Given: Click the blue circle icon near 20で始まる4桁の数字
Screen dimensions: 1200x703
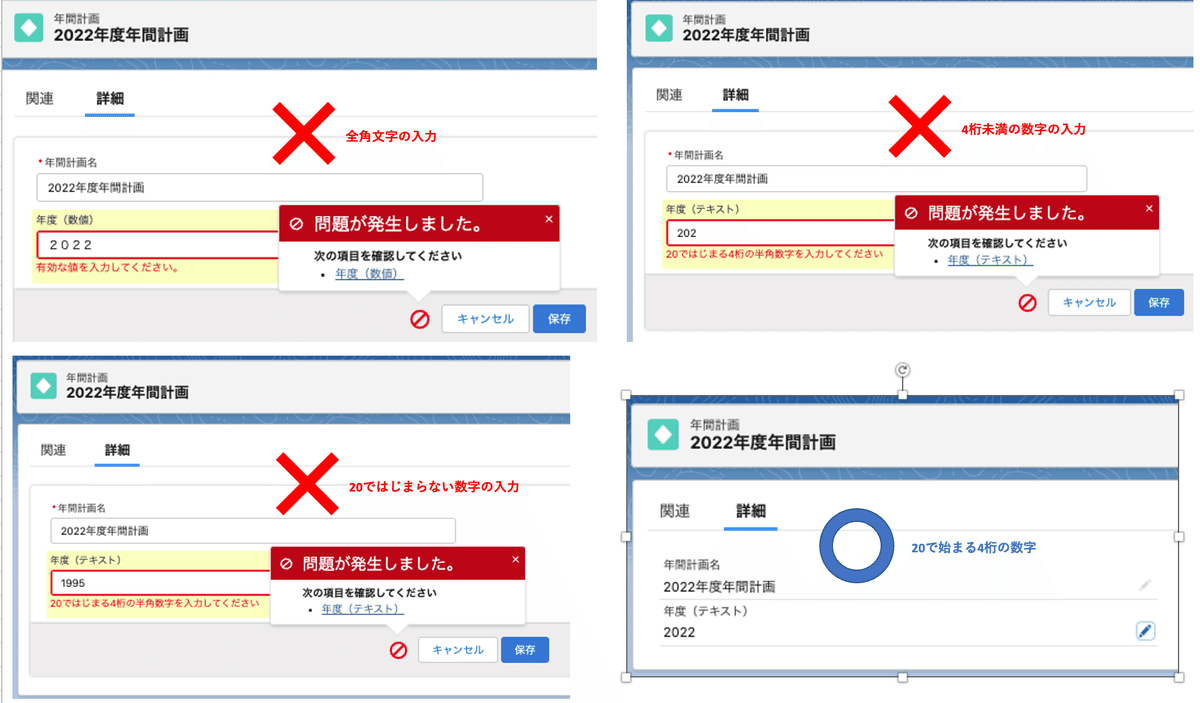Looking at the screenshot, I should (x=856, y=546).
